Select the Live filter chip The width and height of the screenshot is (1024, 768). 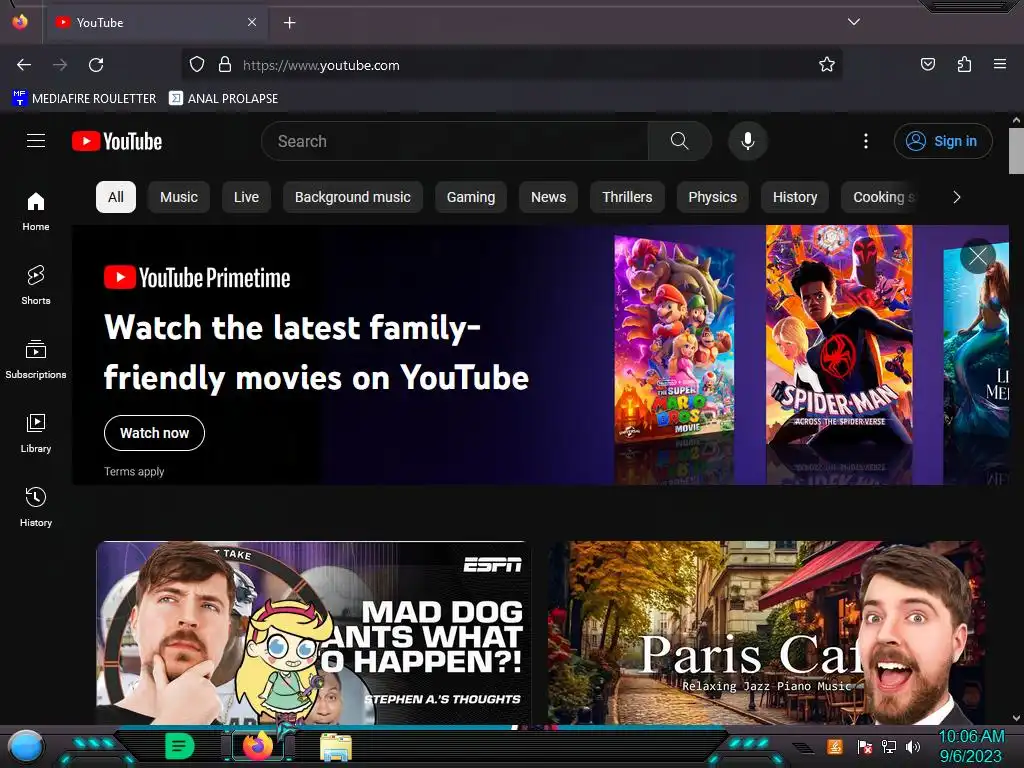246,197
